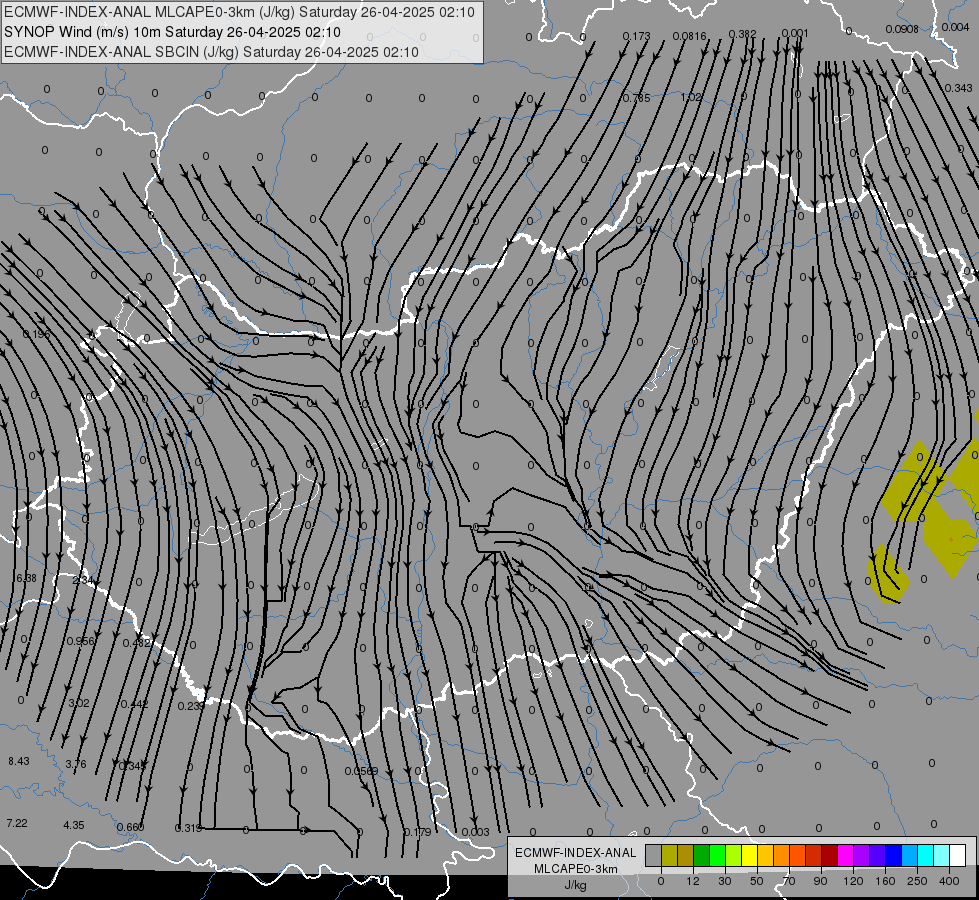979x900 pixels.
Task: Click the grid value '8.43'
Action: (x=19, y=761)
